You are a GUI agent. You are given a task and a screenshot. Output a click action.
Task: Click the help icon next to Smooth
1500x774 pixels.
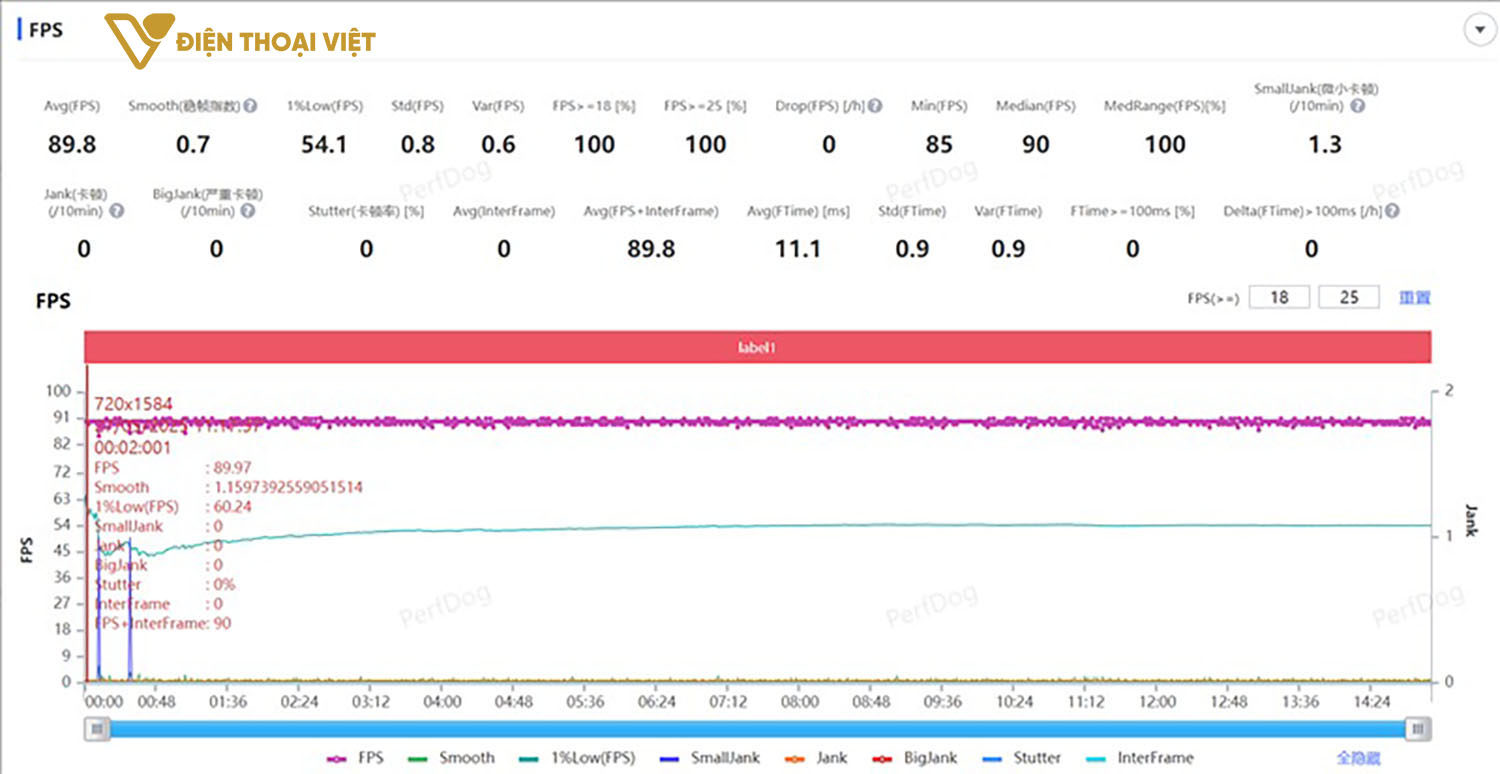click(x=250, y=106)
